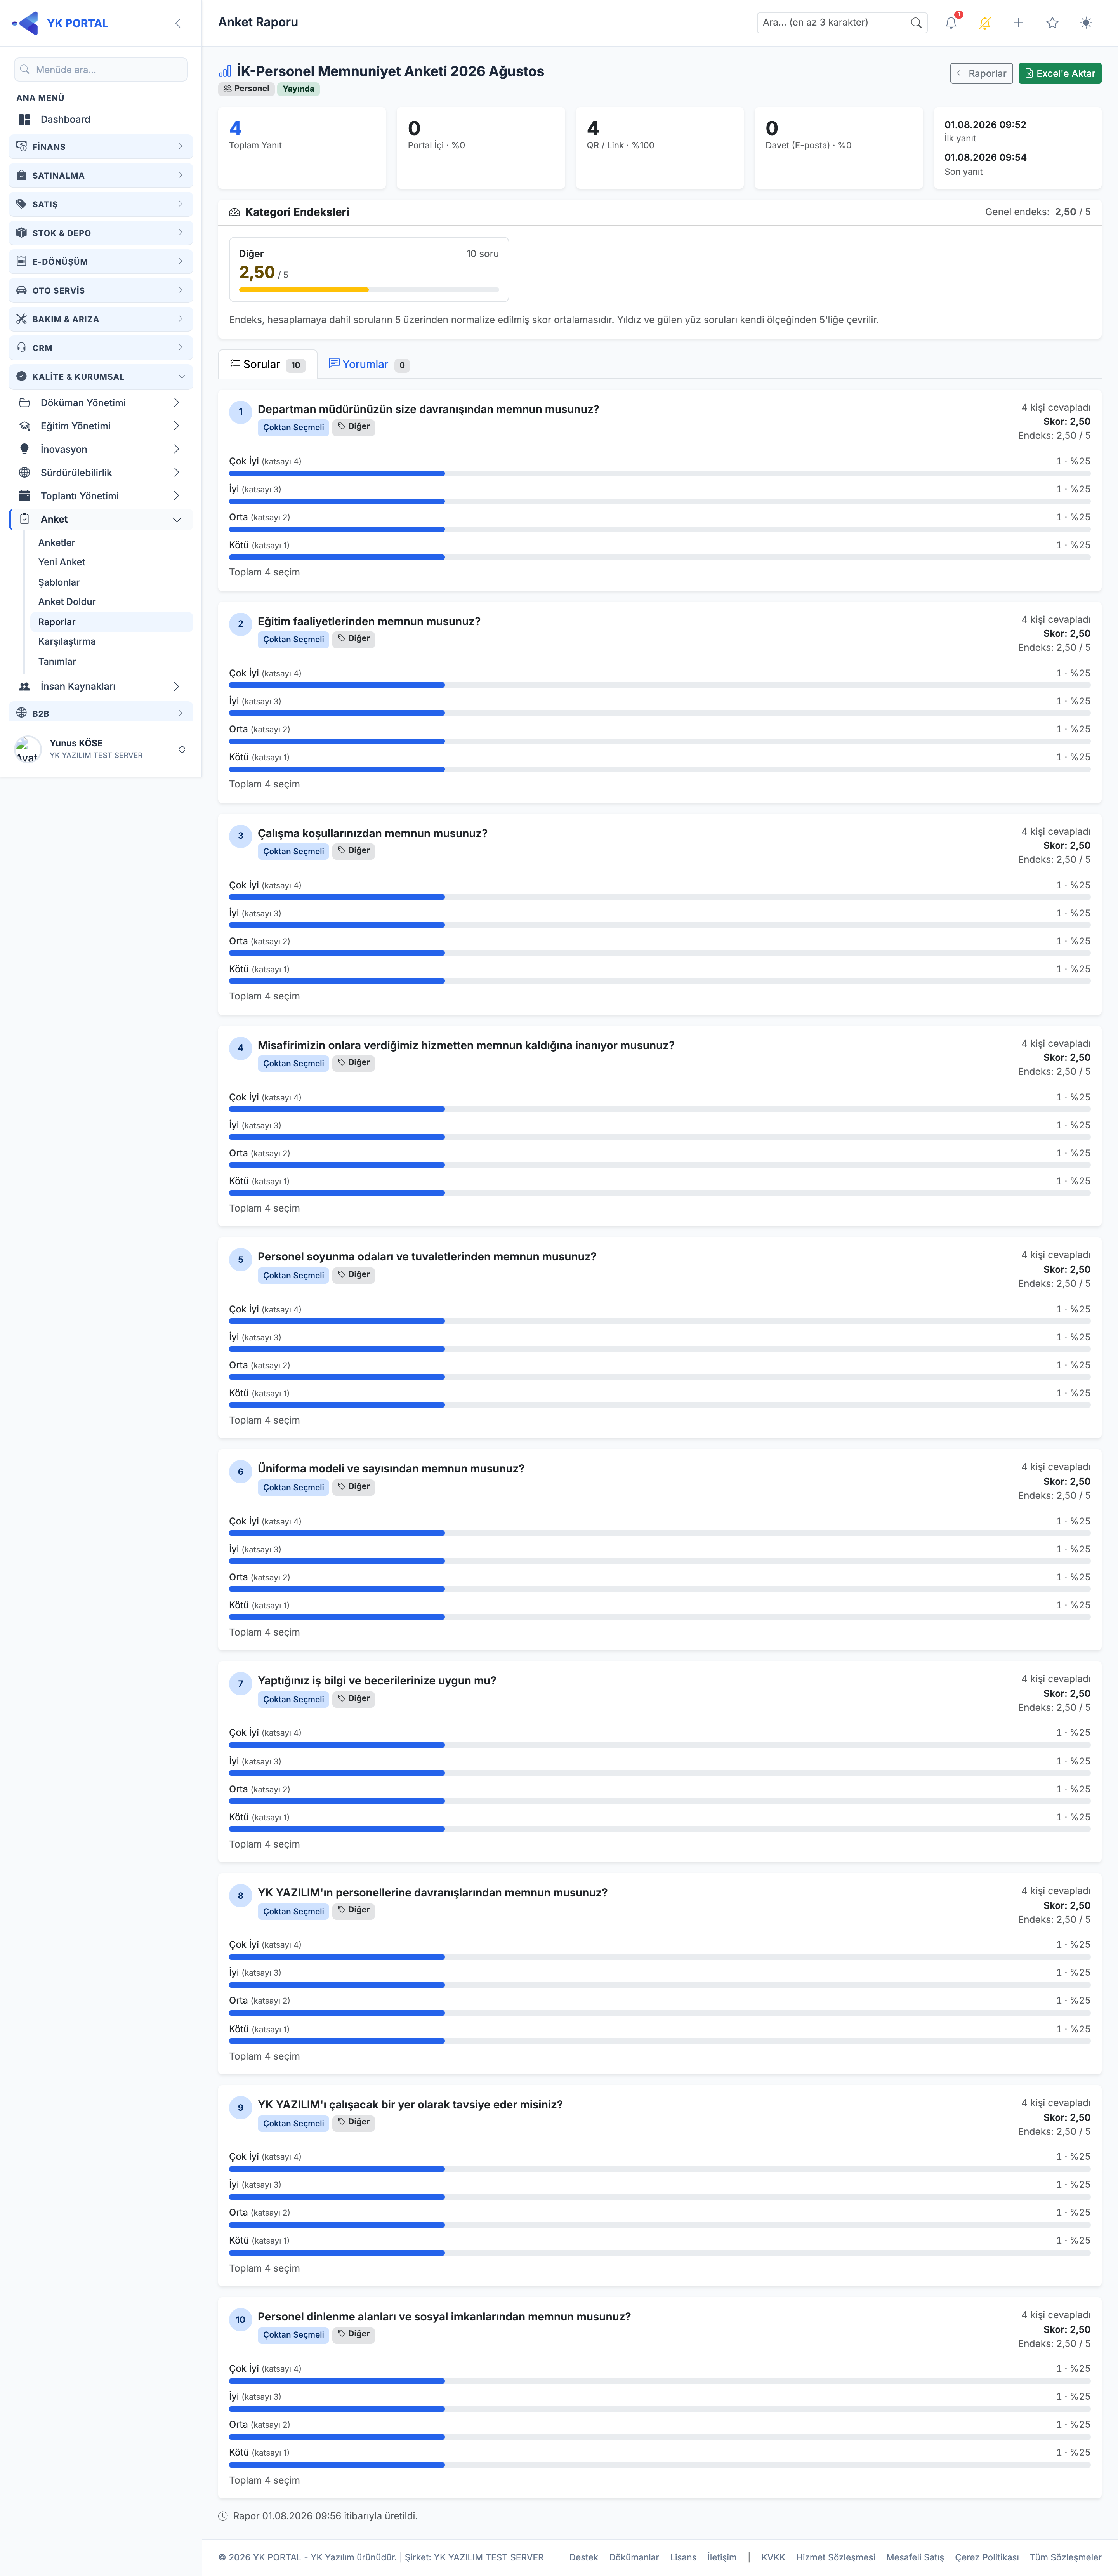
Task: Expand the İnsan Kaynakları chevron
Action: (177, 687)
